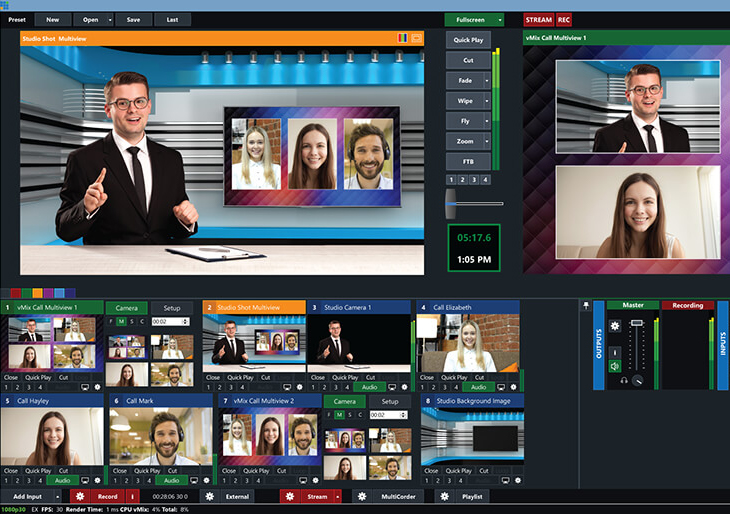Image resolution: width=730 pixels, height=514 pixels.
Task: Click monitor icon on vMix Call Multiview 1 input
Action: 85,387
